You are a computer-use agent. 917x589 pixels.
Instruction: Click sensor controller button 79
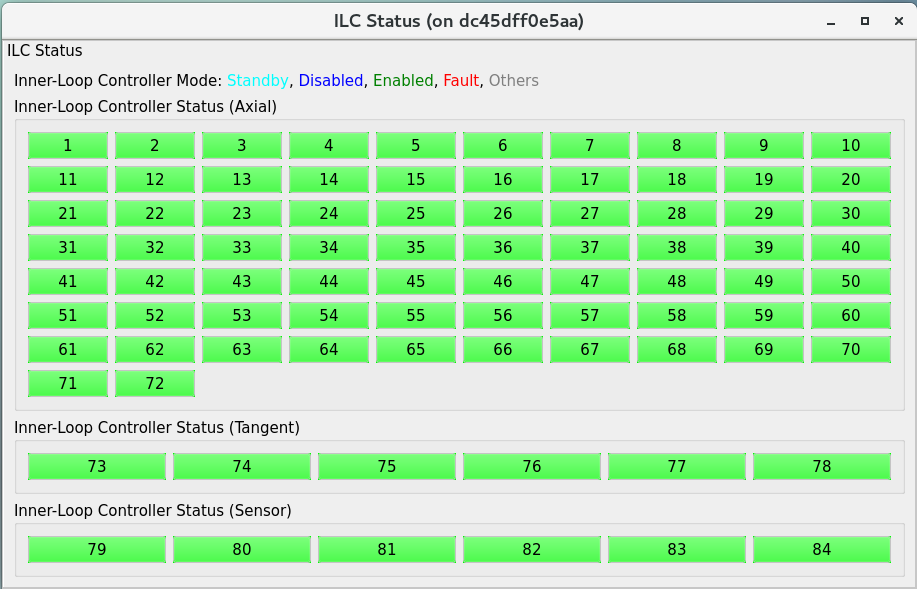[x=97, y=550]
